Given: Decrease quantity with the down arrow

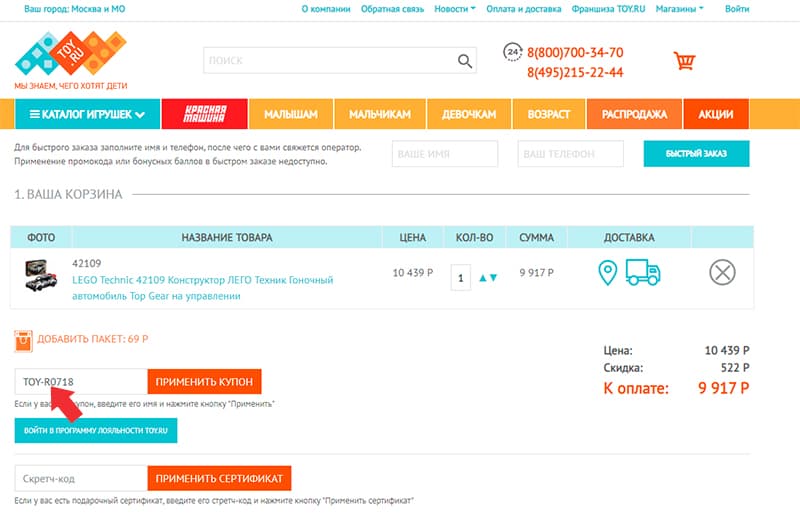Looking at the screenshot, I should (493, 278).
